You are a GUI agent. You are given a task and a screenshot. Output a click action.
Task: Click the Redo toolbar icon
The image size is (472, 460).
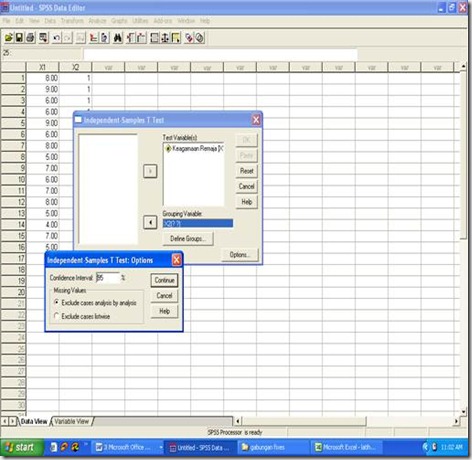(67, 38)
